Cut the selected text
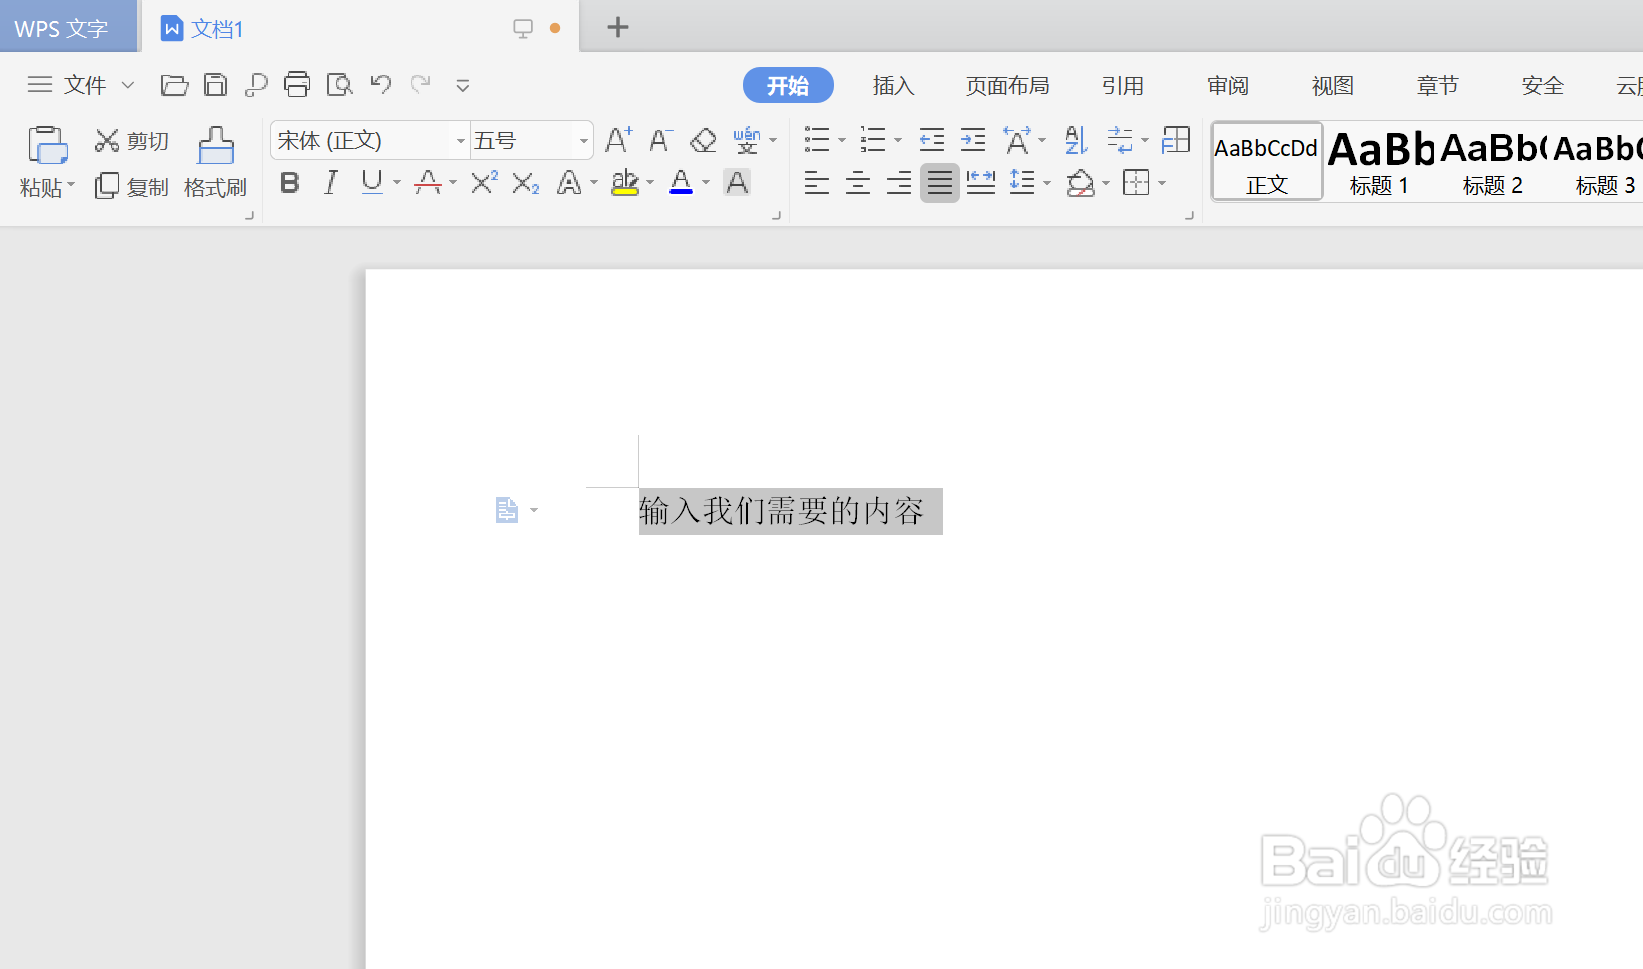Viewport: 1643px width, 969px height. point(132,141)
